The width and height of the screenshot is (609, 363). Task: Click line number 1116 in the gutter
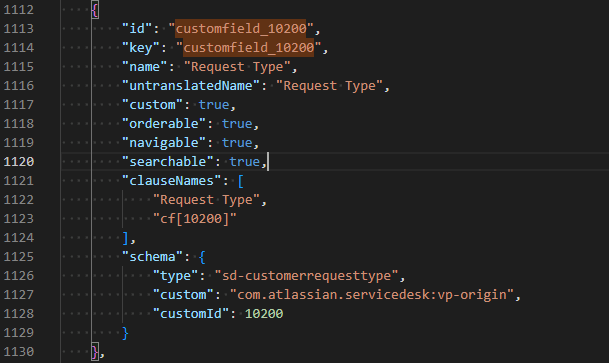pyautogui.click(x=19, y=85)
